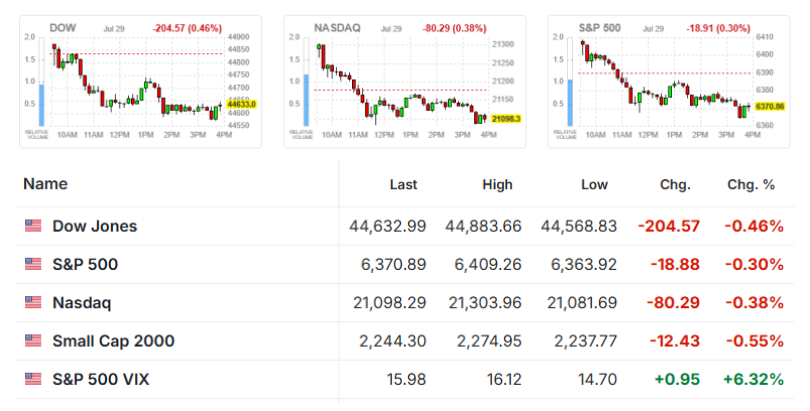Sort the table by the Name column header
Image resolution: width=810 pixels, height=411 pixels.
[45, 184]
